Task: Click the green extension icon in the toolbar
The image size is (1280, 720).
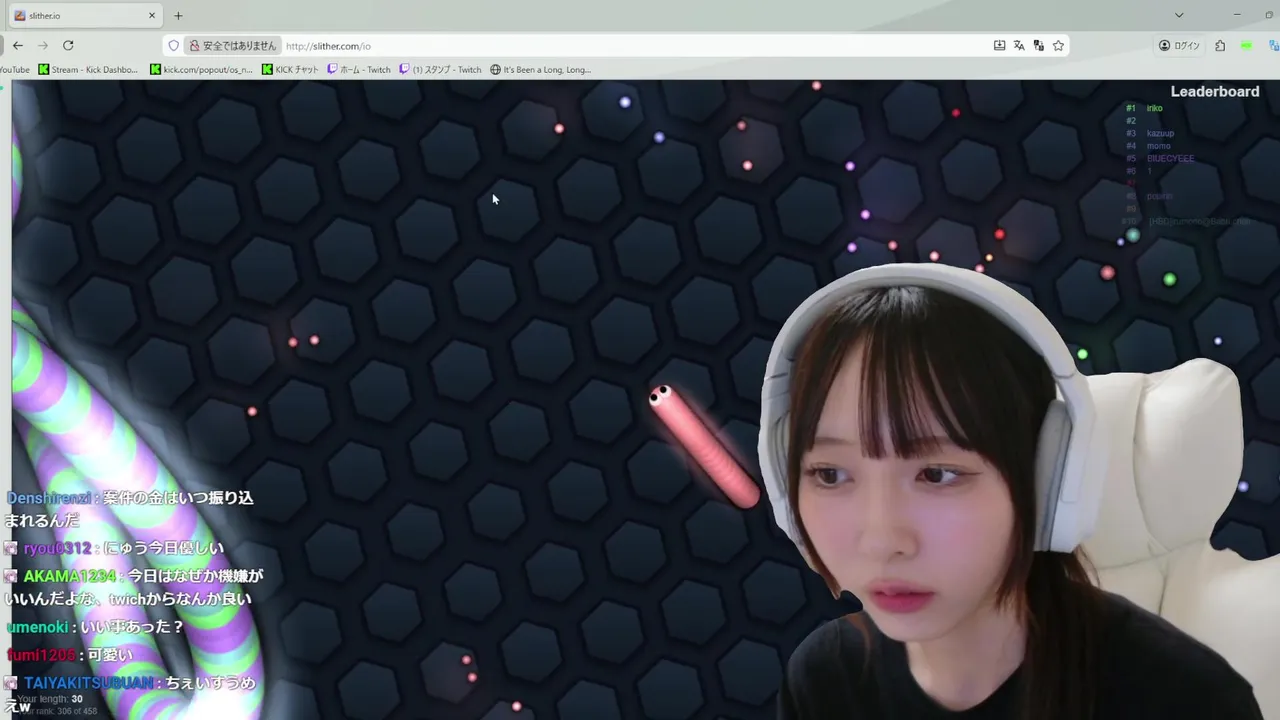Action: (x=1246, y=45)
